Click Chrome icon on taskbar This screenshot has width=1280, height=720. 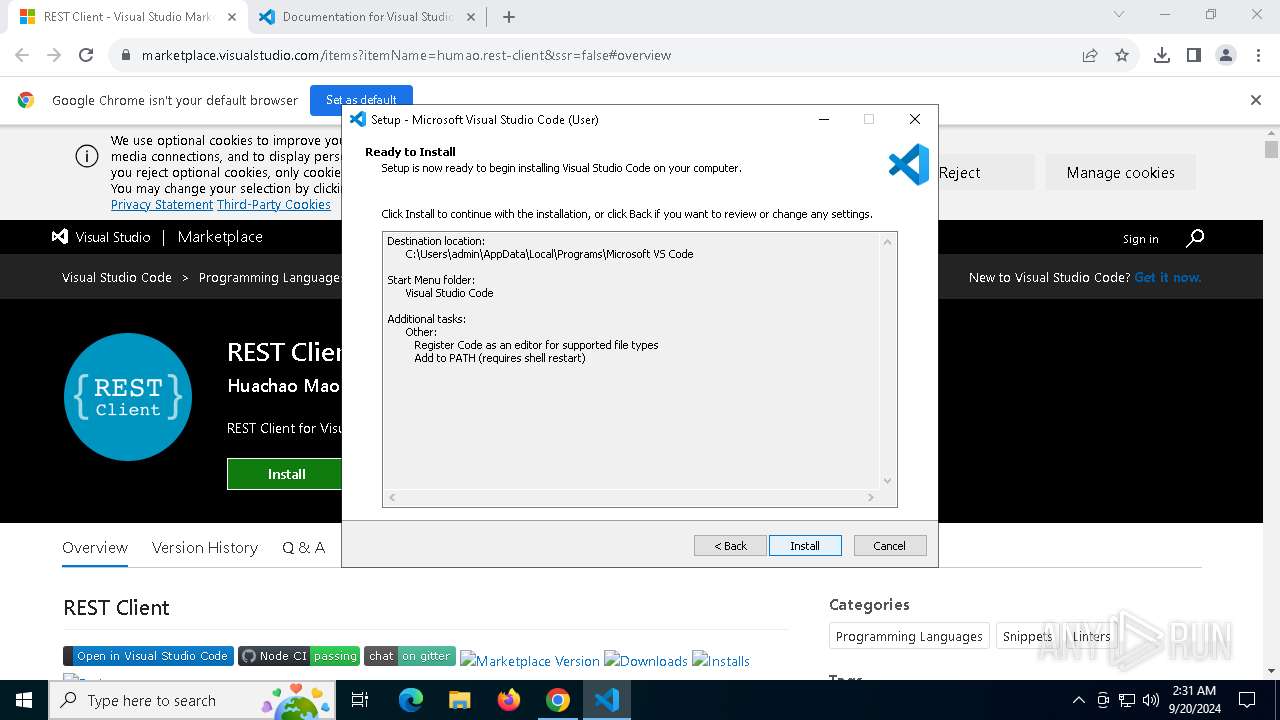[x=558, y=700]
